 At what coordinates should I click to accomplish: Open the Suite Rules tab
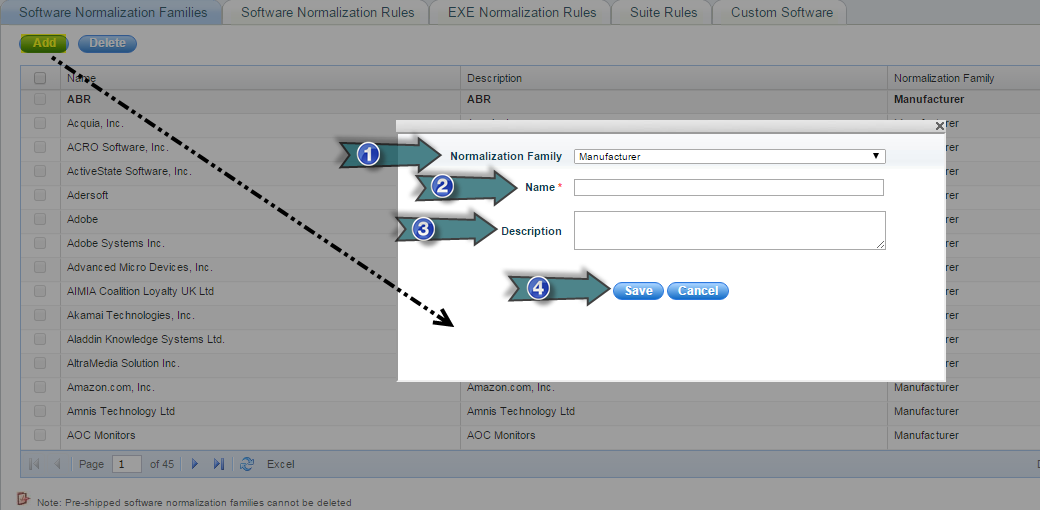click(x=664, y=13)
